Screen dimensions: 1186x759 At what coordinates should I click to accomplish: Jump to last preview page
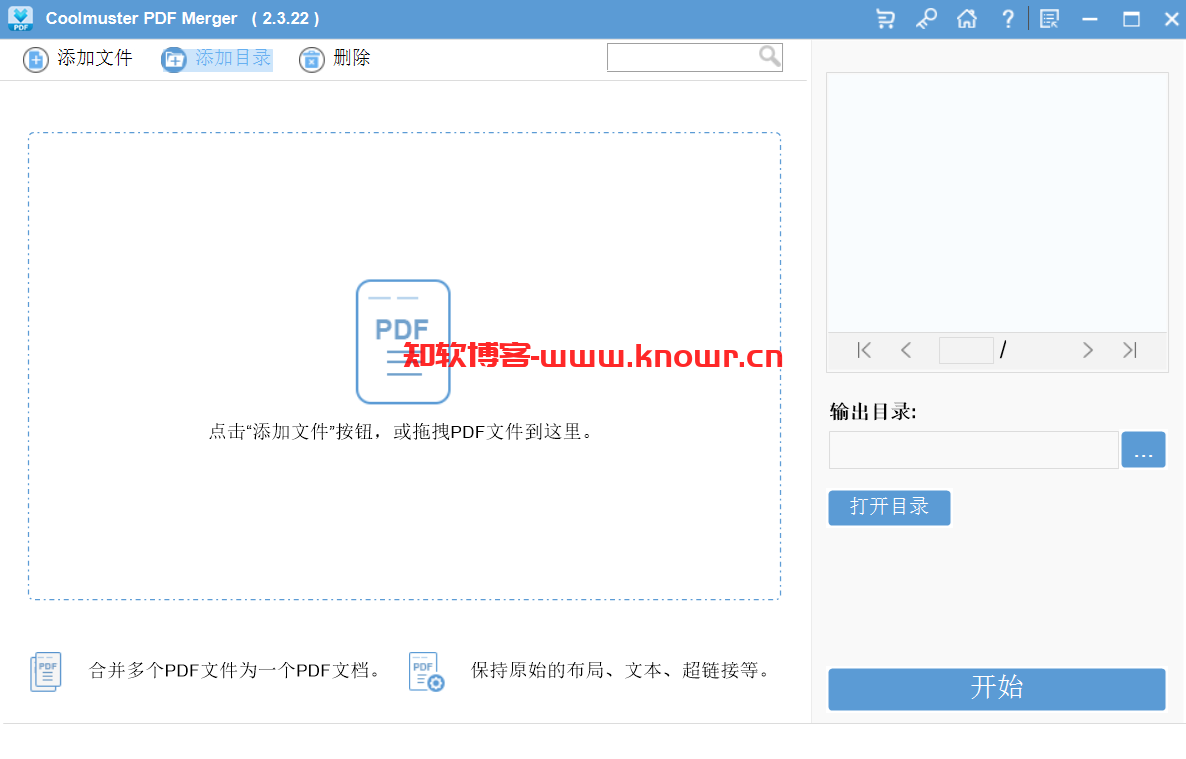(x=1130, y=350)
